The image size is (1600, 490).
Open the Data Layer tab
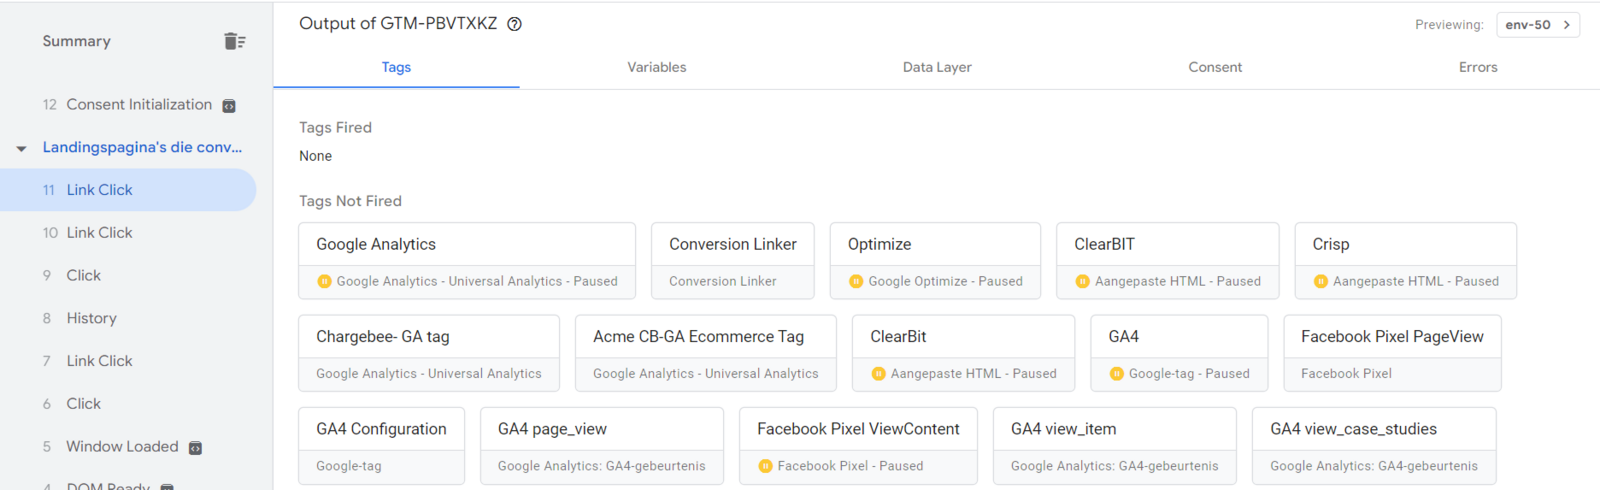pyautogui.click(x=937, y=67)
